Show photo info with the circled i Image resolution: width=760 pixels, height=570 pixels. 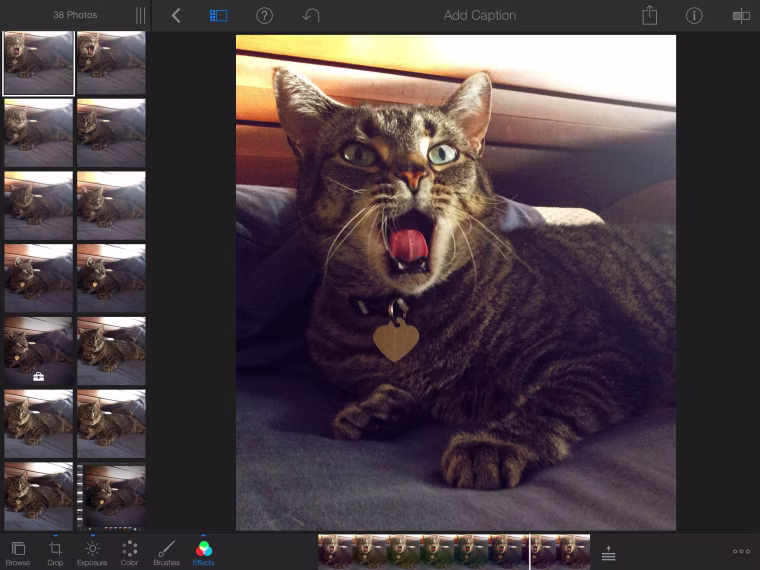(x=694, y=16)
